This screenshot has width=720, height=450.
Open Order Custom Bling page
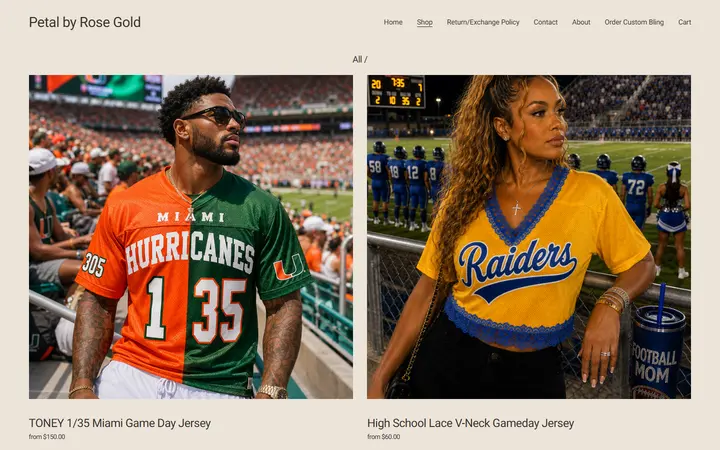click(634, 22)
